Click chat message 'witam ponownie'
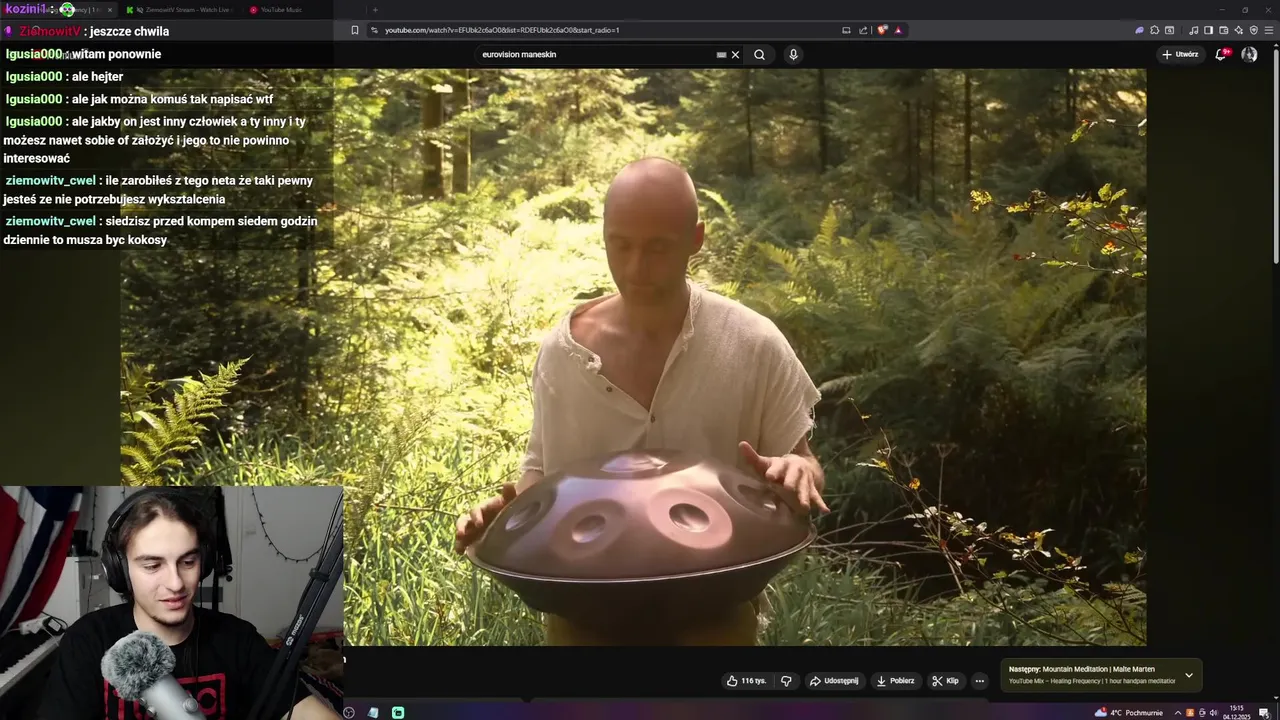Image resolution: width=1280 pixels, height=720 pixels. (x=116, y=54)
